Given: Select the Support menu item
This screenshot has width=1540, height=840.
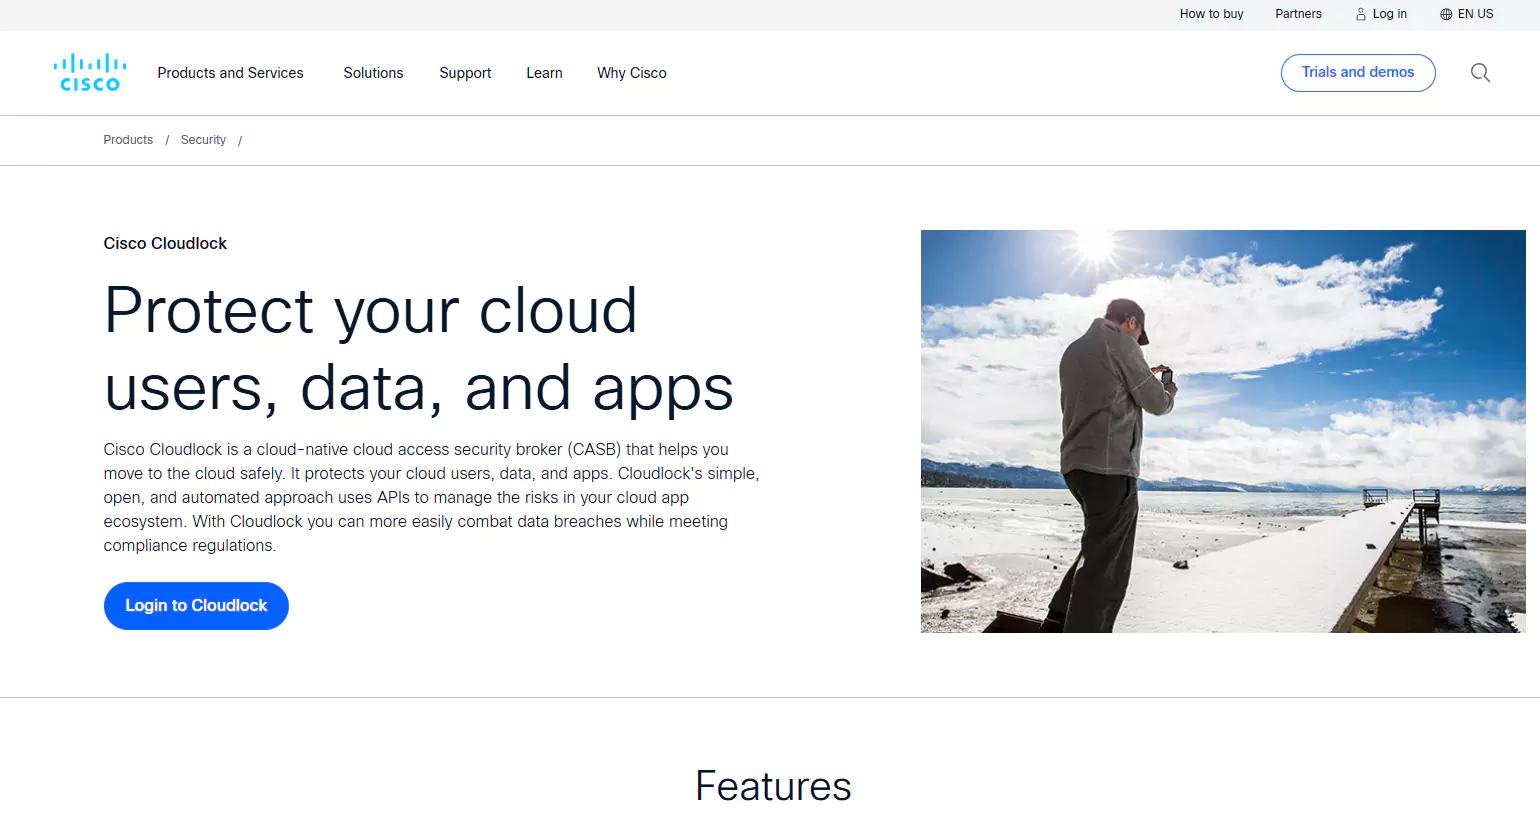Looking at the screenshot, I should click(x=465, y=72).
